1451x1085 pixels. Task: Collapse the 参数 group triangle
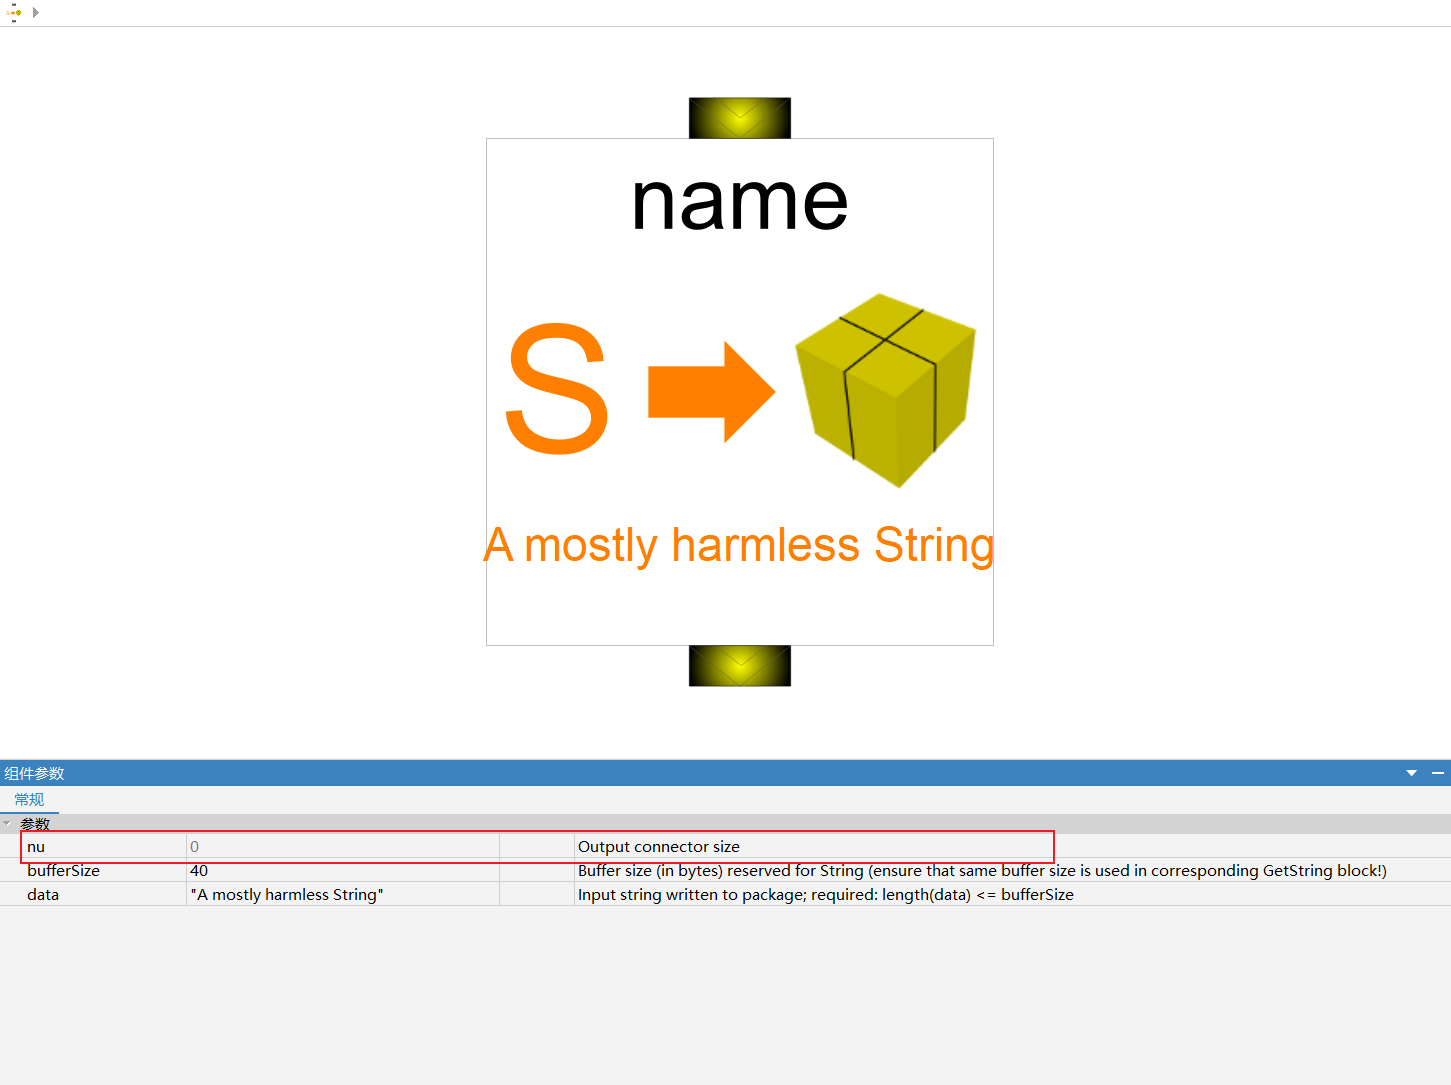coord(7,824)
